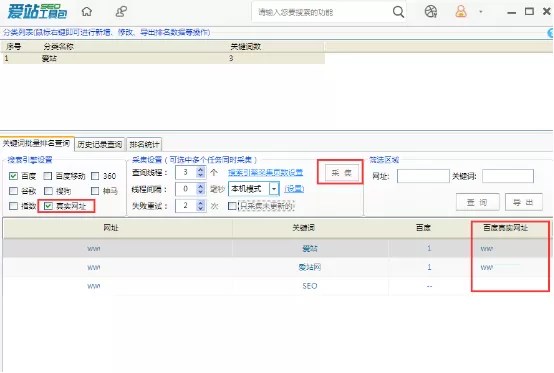Viewport: 554px width, 373px height.
Task: Focus the 网址 filter input
Action: click(423, 176)
